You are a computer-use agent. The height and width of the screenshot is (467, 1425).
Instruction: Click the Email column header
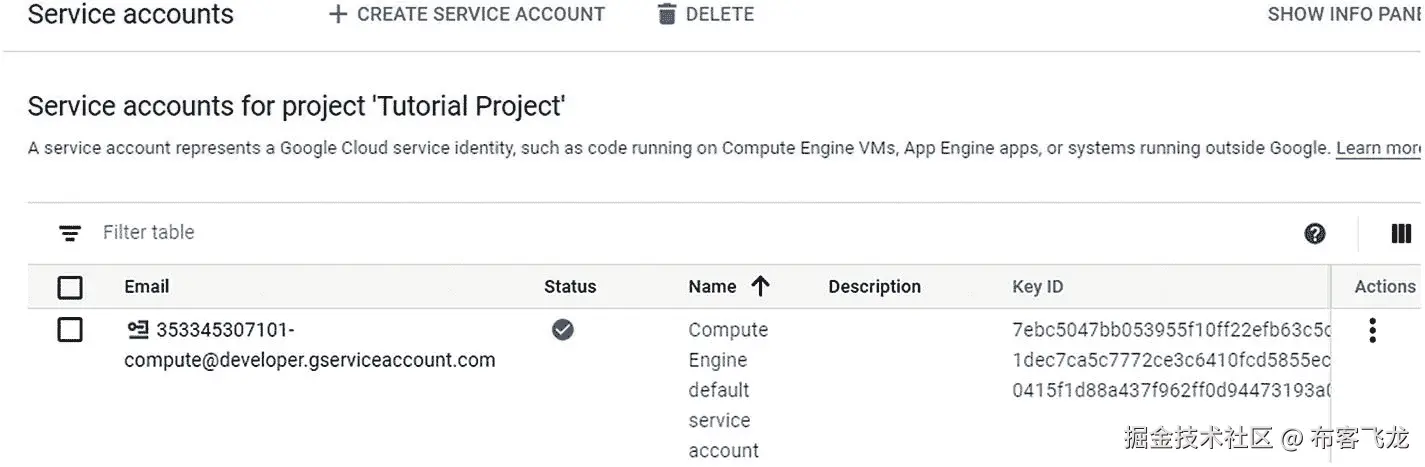pyautogui.click(x=146, y=287)
